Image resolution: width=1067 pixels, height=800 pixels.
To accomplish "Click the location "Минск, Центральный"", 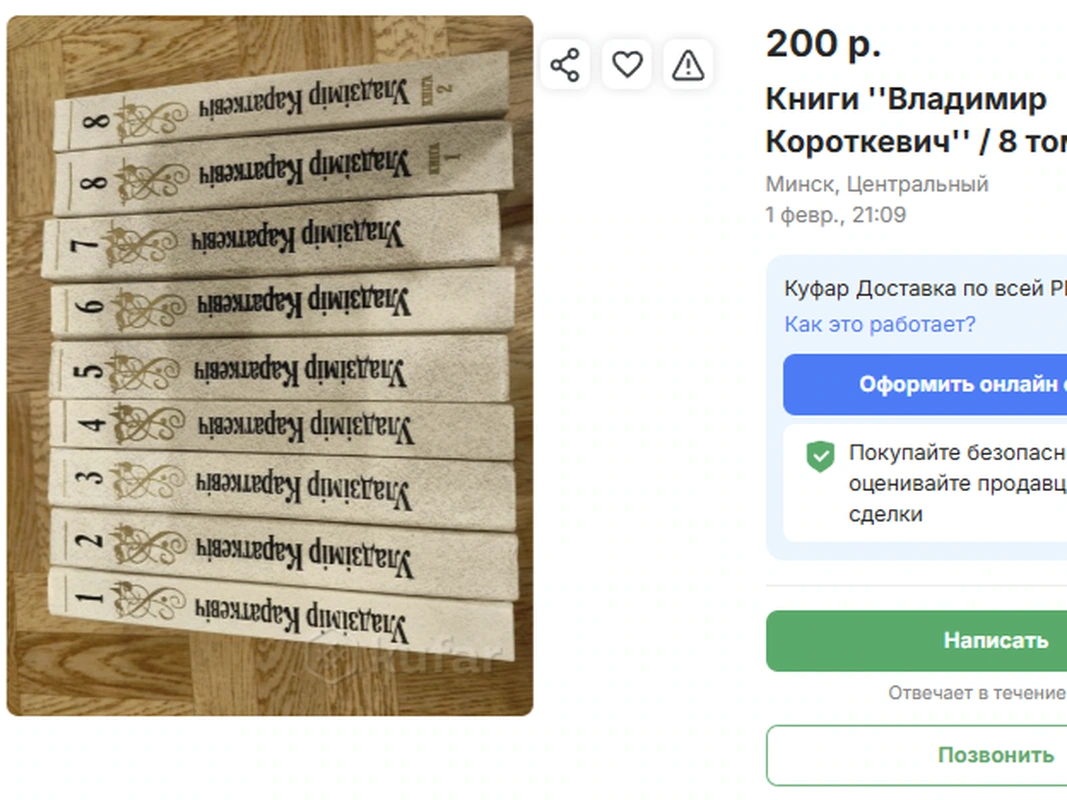I will click(x=877, y=184).
